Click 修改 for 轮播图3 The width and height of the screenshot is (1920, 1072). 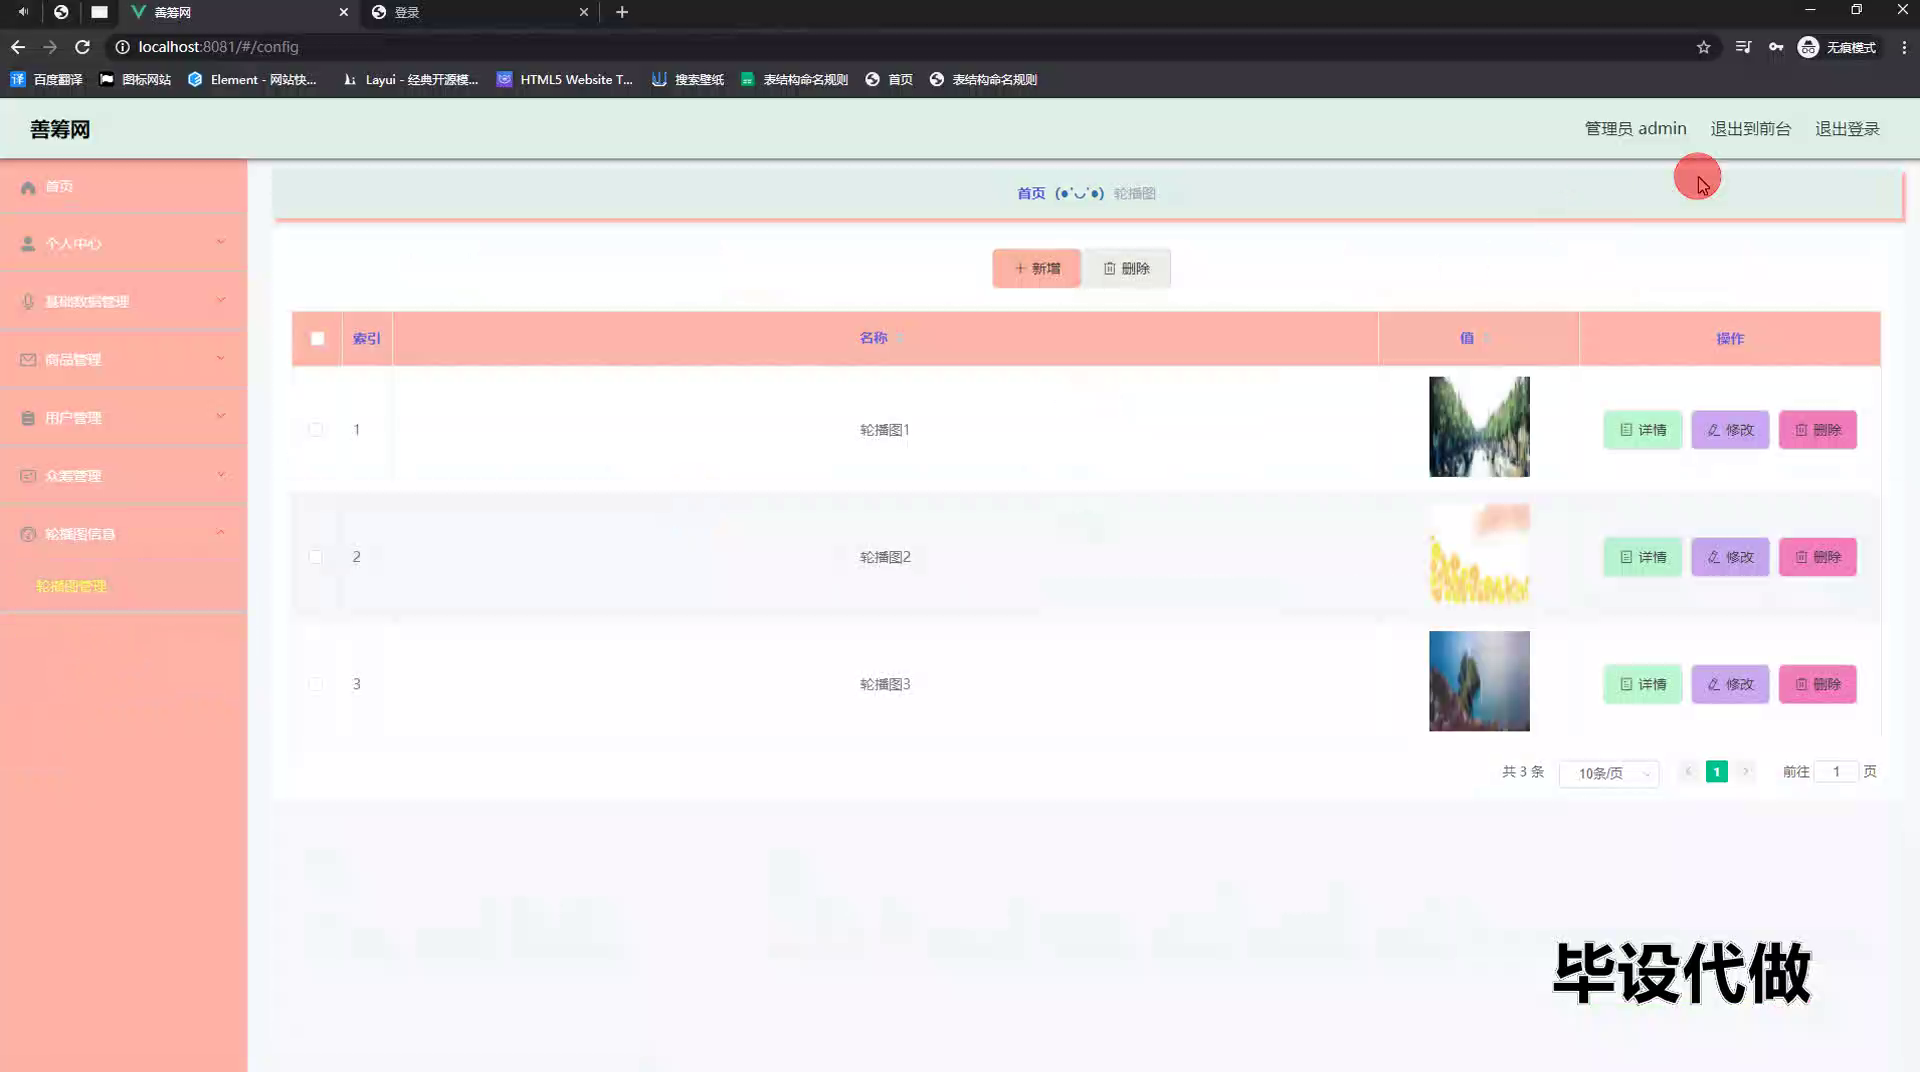tap(1730, 684)
